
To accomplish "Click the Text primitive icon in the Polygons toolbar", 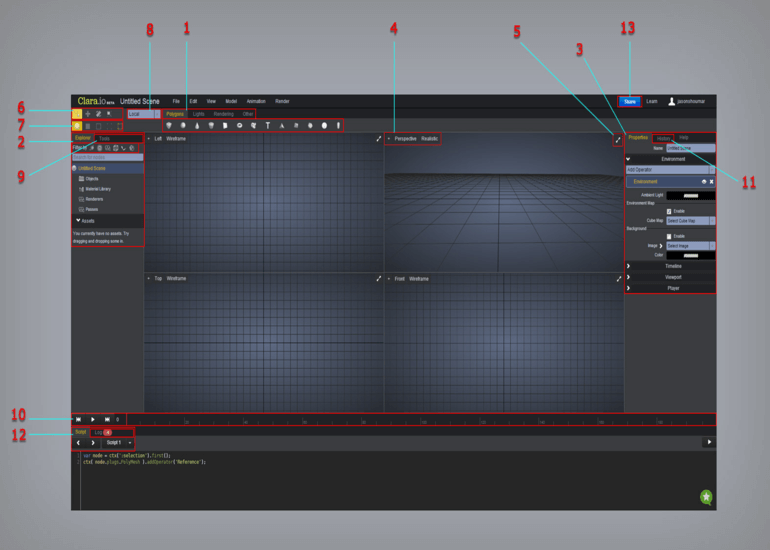I will (x=268, y=126).
